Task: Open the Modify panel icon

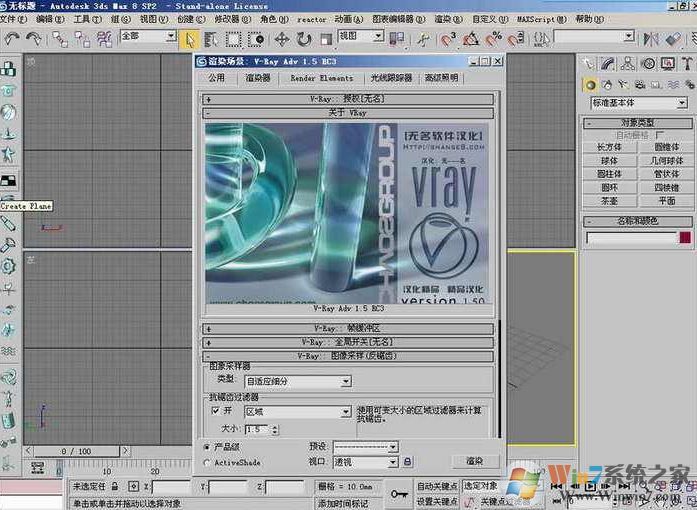Action: [x=608, y=64]
